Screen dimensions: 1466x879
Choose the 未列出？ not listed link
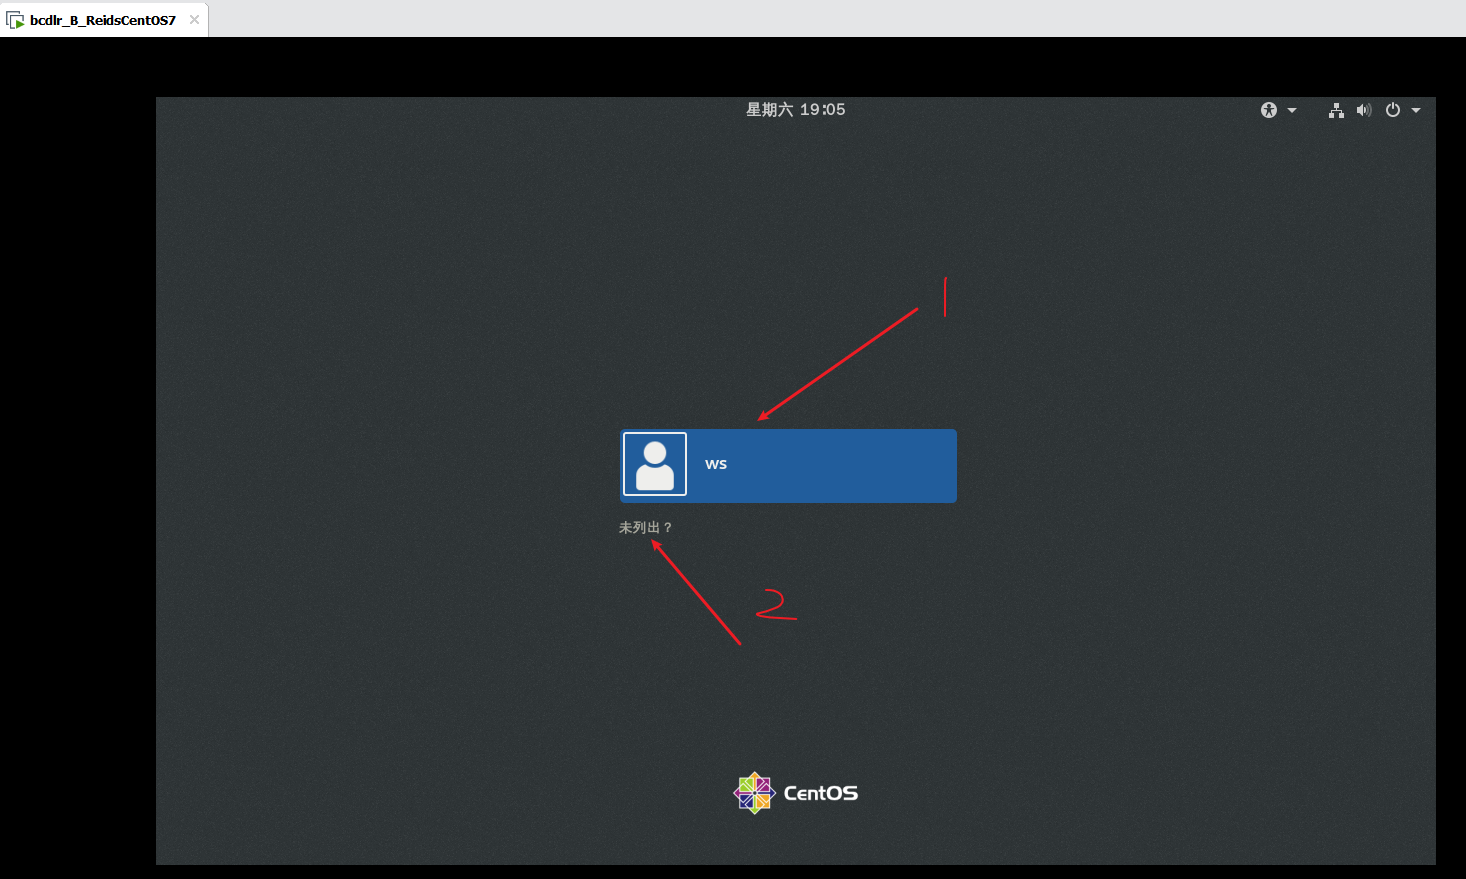[646, 527]
